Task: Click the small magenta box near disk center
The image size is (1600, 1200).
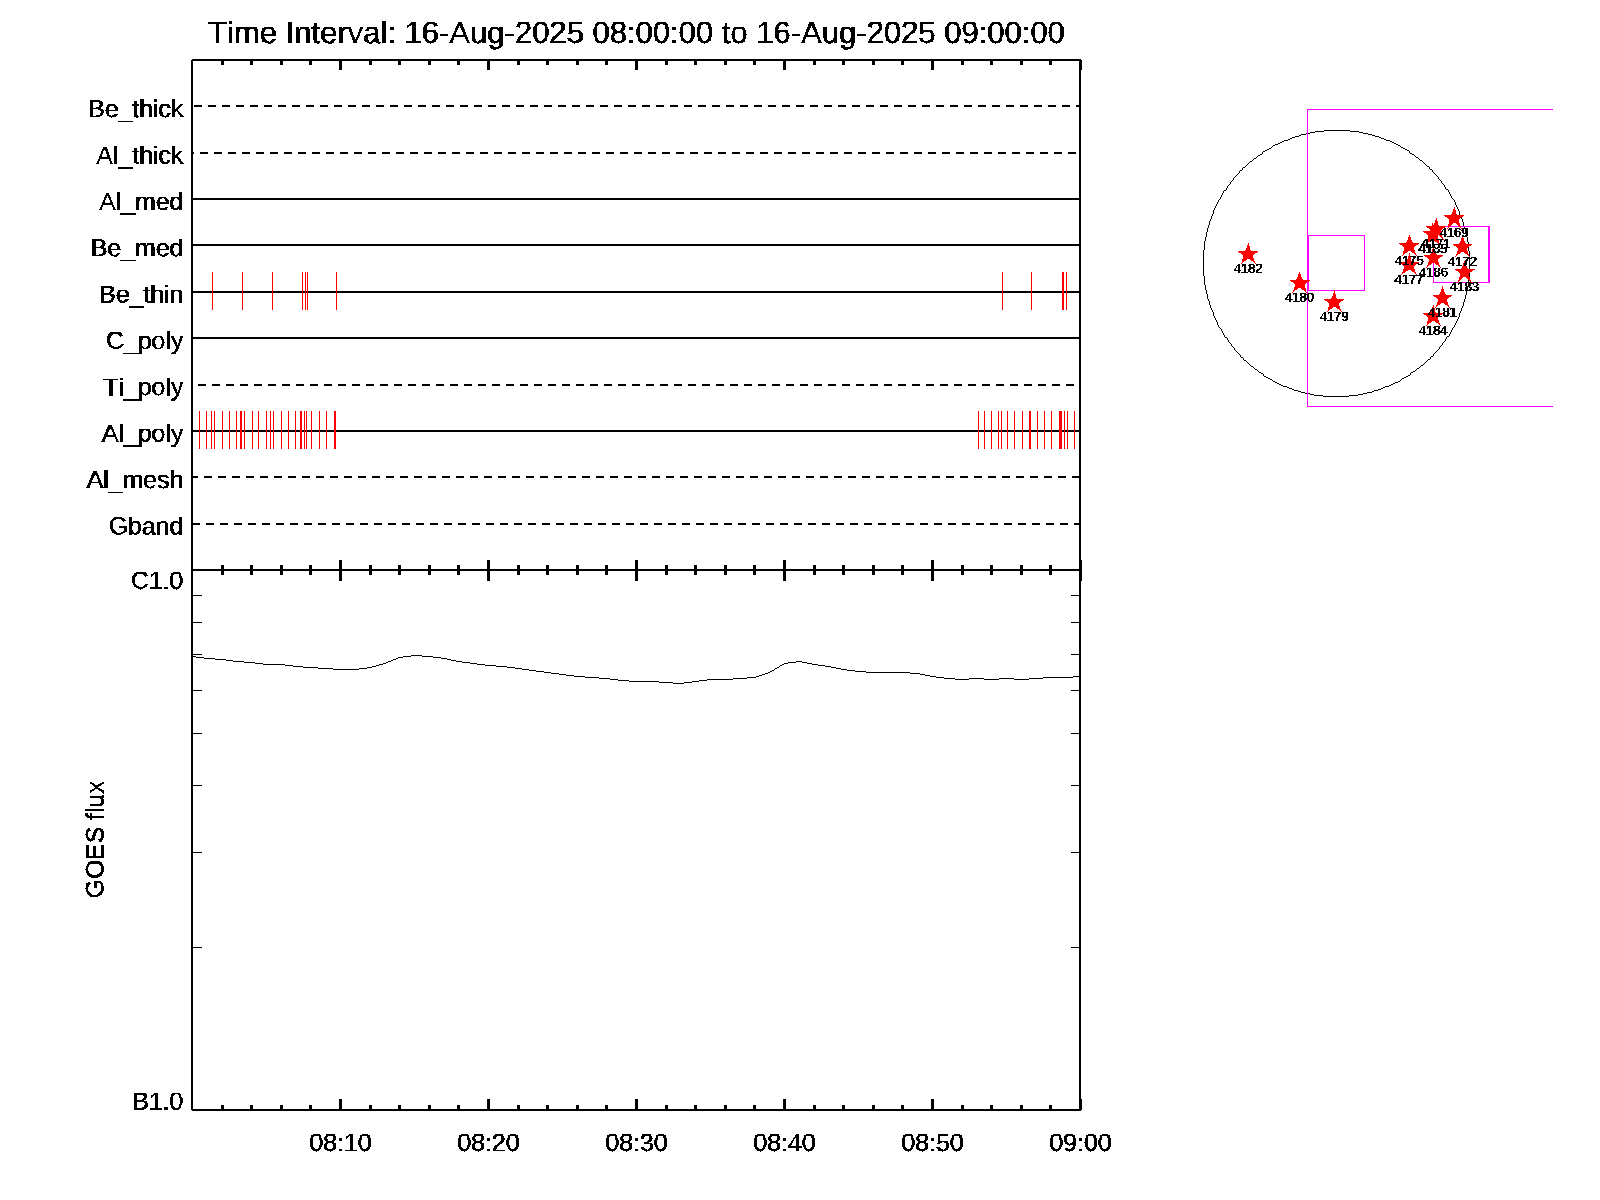Action: click(1336, 263)
